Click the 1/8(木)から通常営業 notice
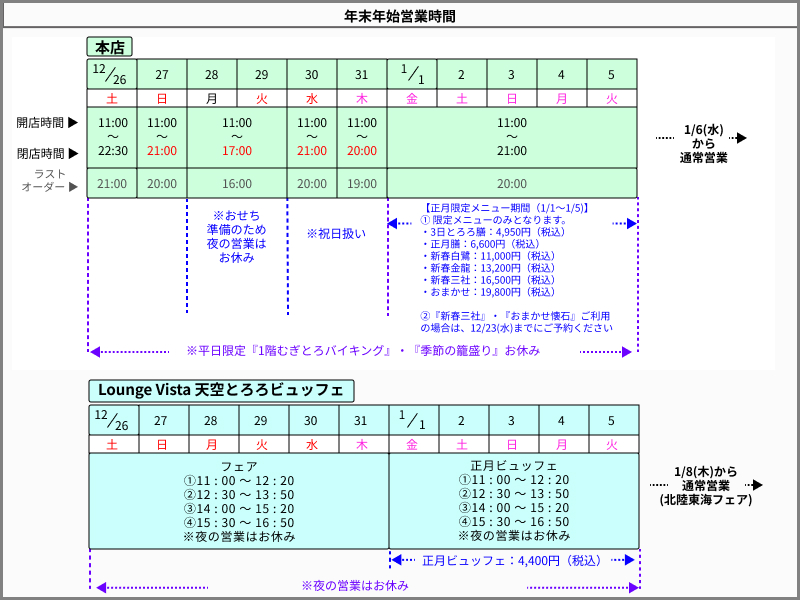The image size is (800, 600). (x=706, y=486)
